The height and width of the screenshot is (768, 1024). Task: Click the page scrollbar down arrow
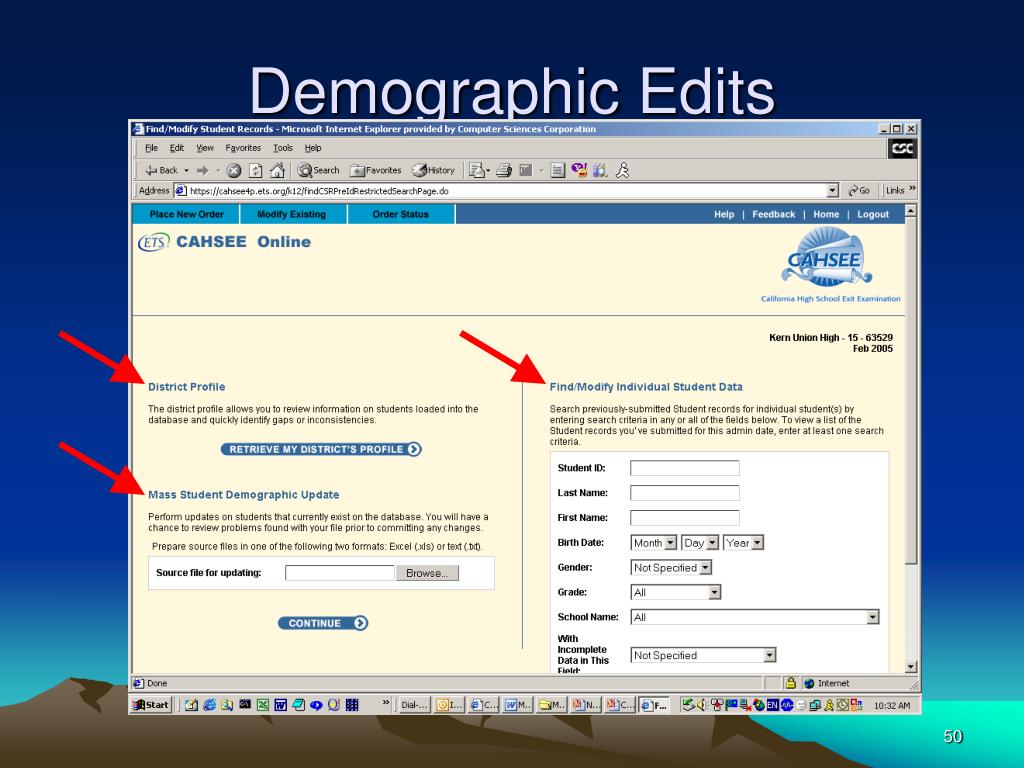pyautogui.click(x=911, y=667)
